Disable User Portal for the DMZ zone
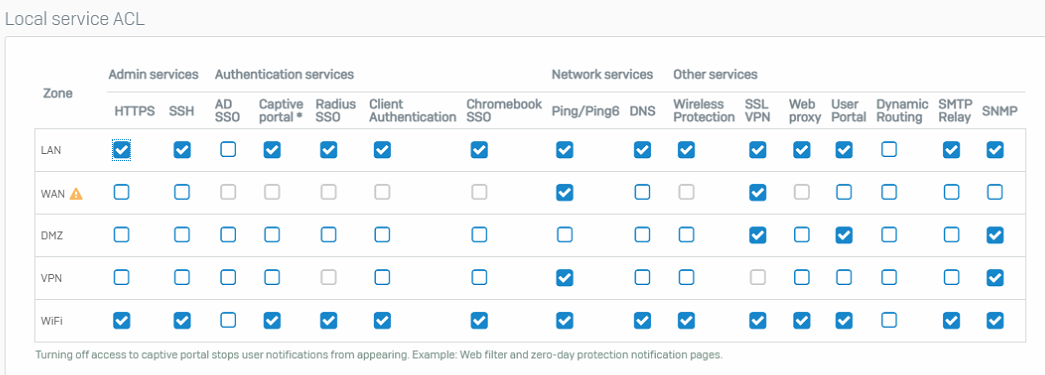Viewport: 1045px width, 375px height. [x=844, y=235]
